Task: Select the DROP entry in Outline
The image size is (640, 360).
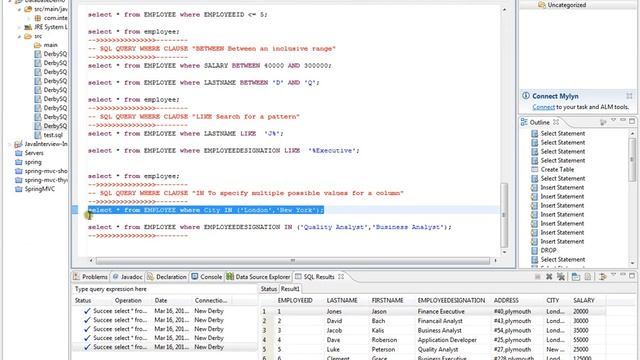Action: [548, 250]
